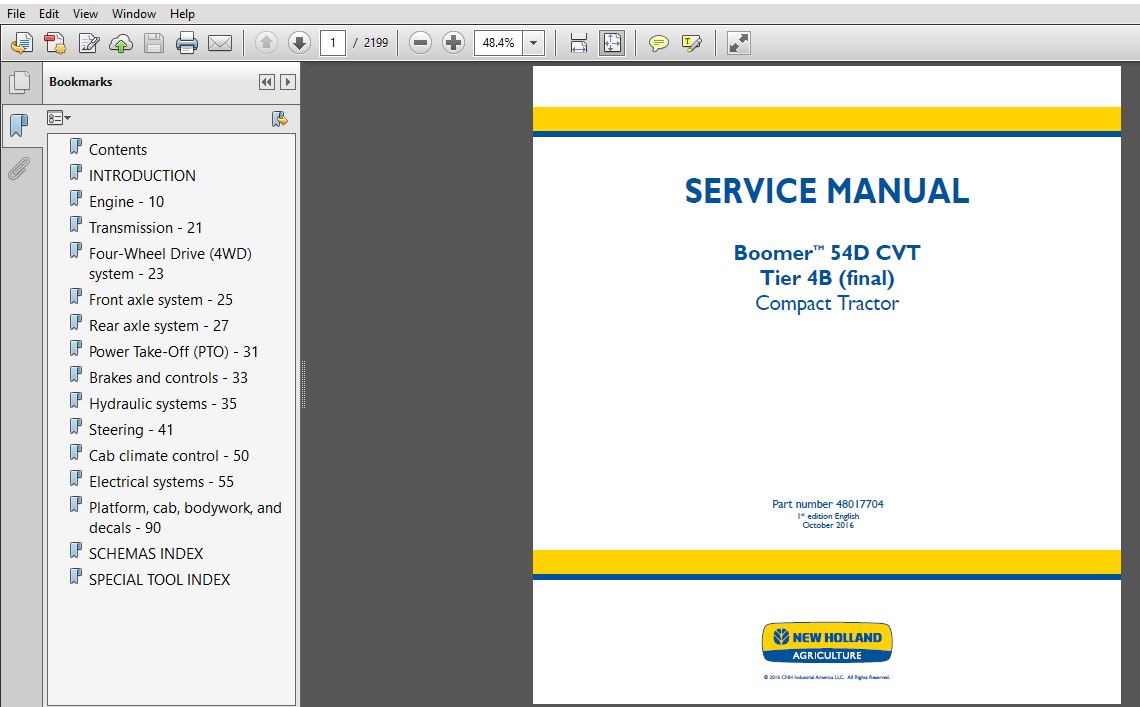Open Four-Wheel Drive (4WD) system - 23 bookmark

pos(170,263)
